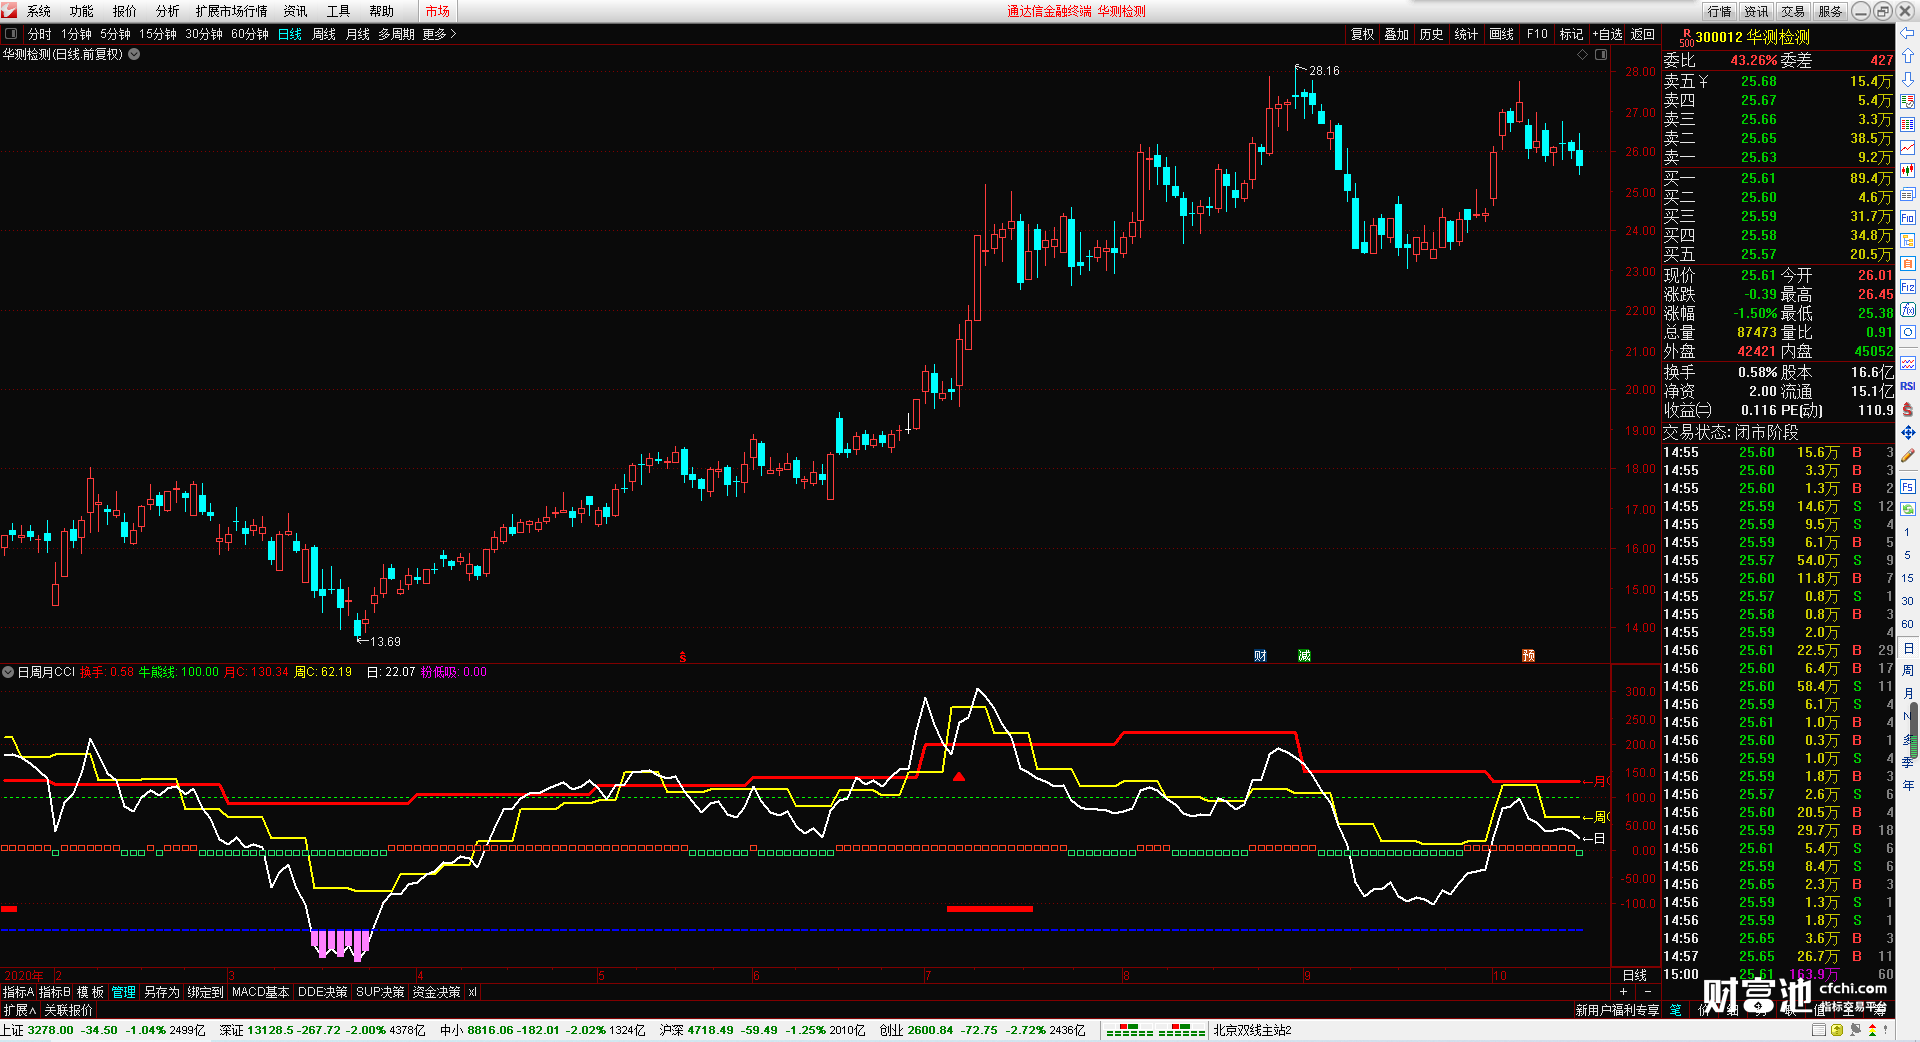Select the 周 period in right sidebar
Screen dimensions: 1920x1042
coord(1907,670)
